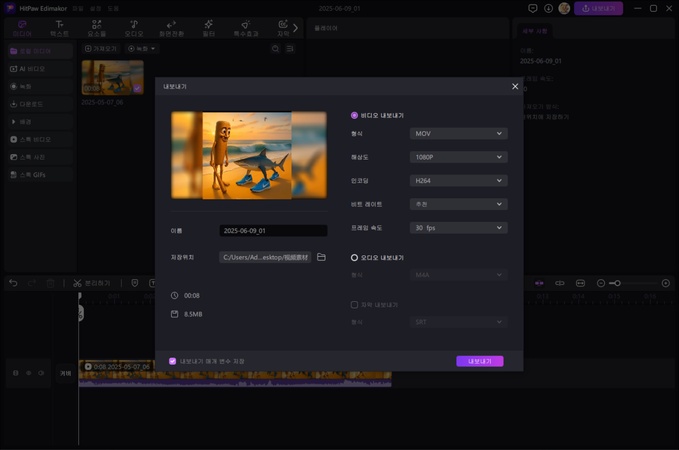Viewport: 679px width, 450px height.
Task: Select Stock Video in the sidebar
Action: [30, 139]
